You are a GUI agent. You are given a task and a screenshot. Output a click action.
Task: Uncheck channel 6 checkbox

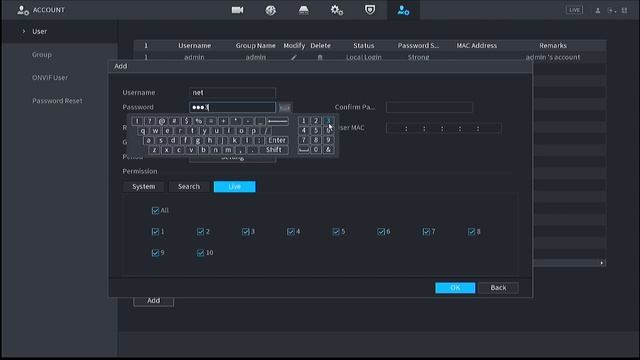(381, 232)
